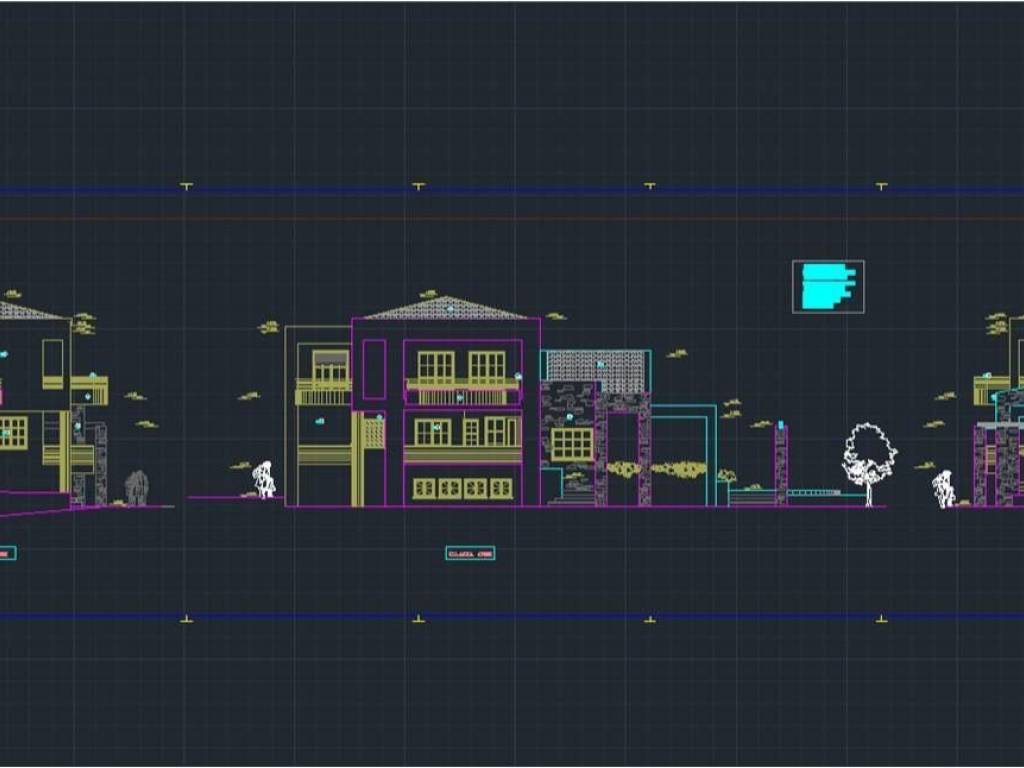Click upper-floor left double window of central building
Screen dimensions: 1024x768
pyautogui.click(x=435, y=366)
